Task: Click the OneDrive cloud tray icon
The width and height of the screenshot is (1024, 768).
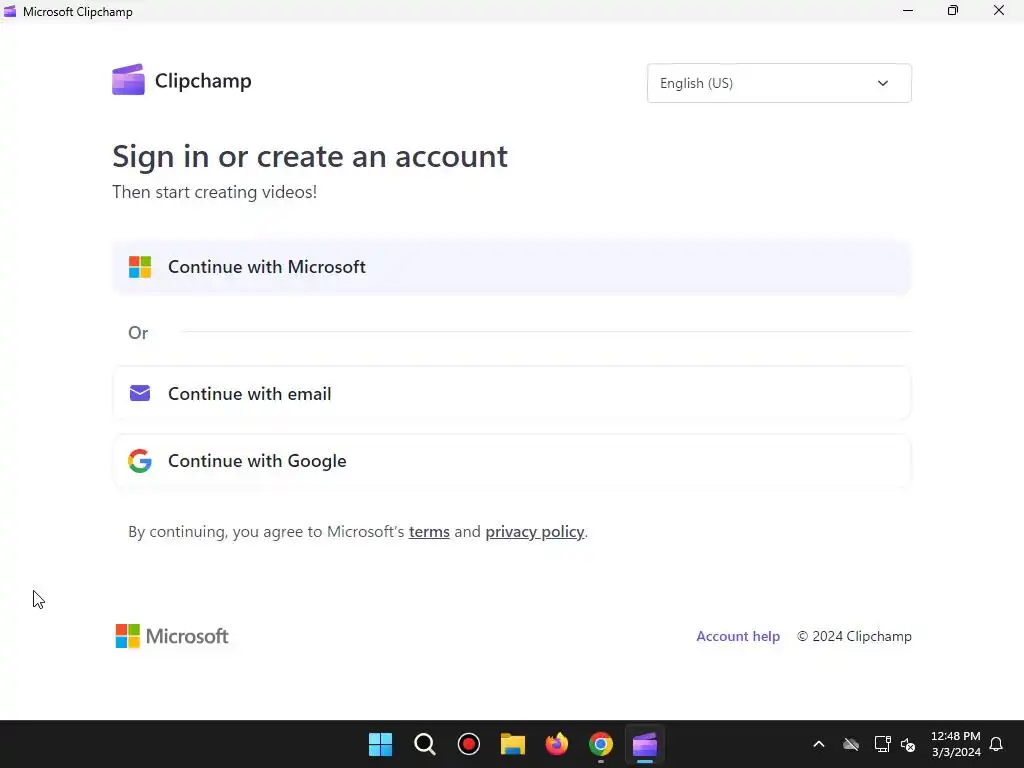Action: 851,744
